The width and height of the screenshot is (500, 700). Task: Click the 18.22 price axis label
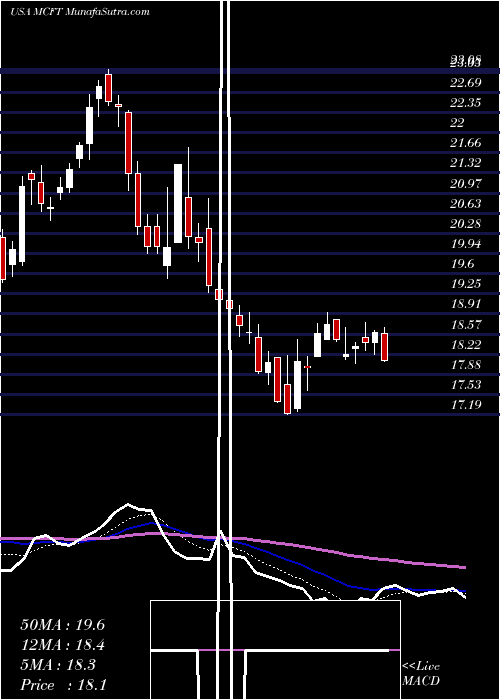(x=466, y=345)
